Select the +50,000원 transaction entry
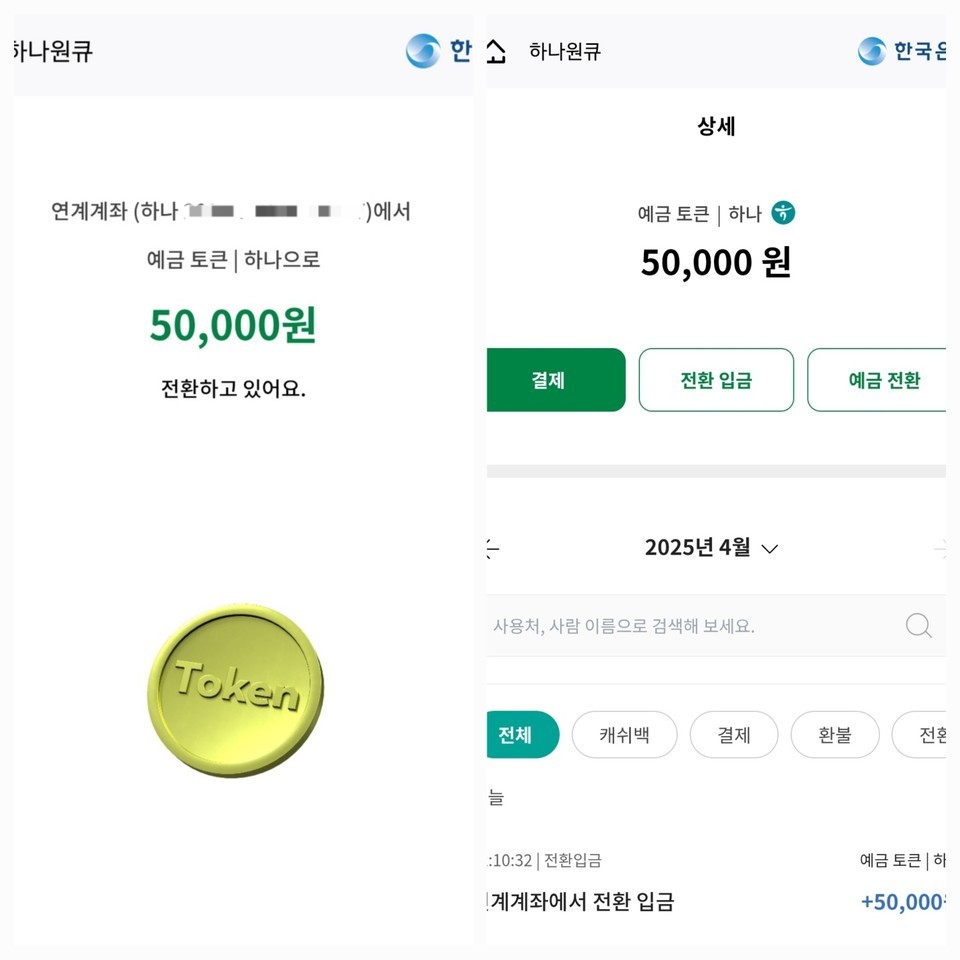 tap(905, 902)
